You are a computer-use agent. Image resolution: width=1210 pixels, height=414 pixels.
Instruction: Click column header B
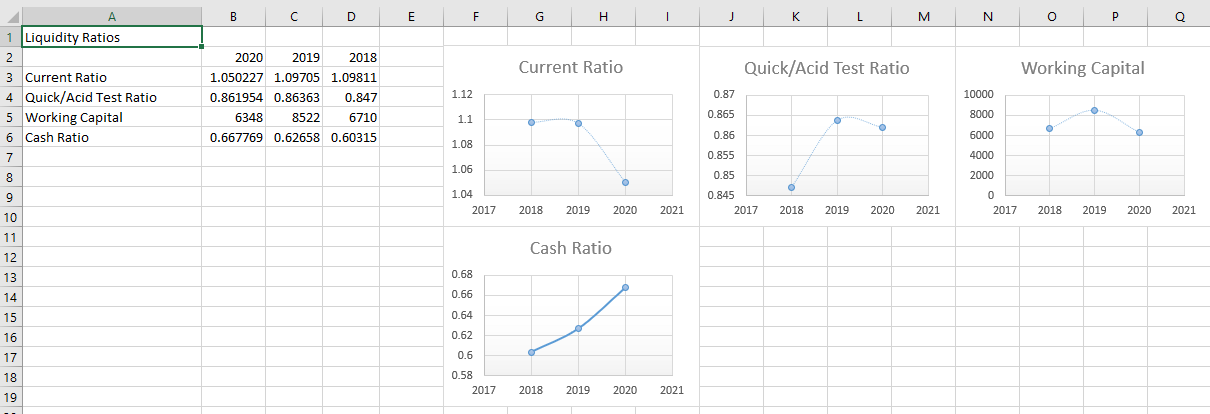(234, 16)
